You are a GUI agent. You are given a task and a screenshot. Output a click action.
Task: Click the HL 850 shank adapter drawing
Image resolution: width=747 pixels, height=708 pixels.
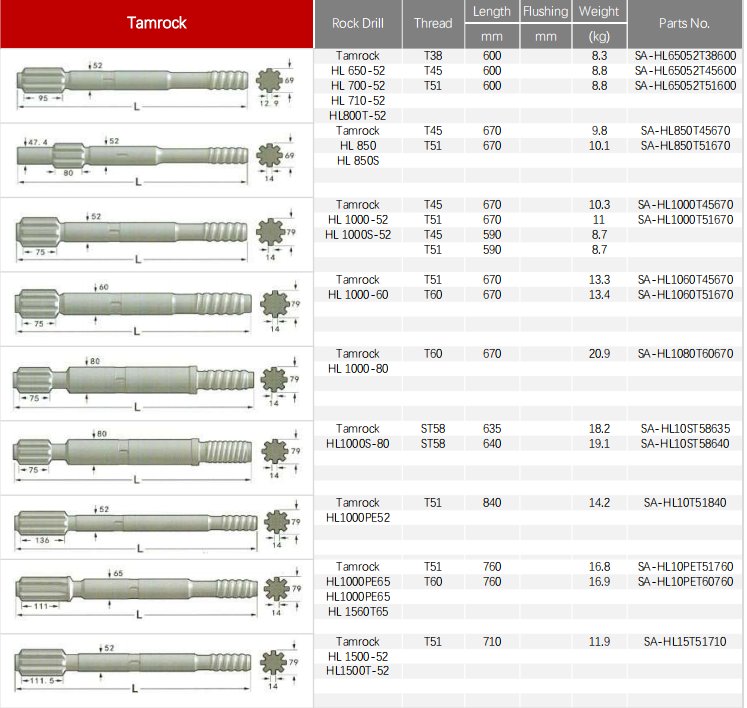(156, 161)
